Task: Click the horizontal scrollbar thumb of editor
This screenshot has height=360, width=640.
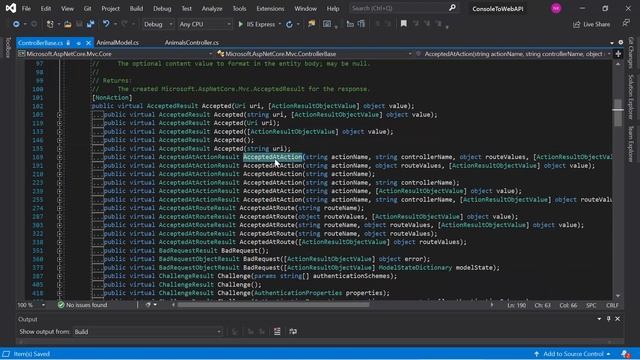Action: 273,305
